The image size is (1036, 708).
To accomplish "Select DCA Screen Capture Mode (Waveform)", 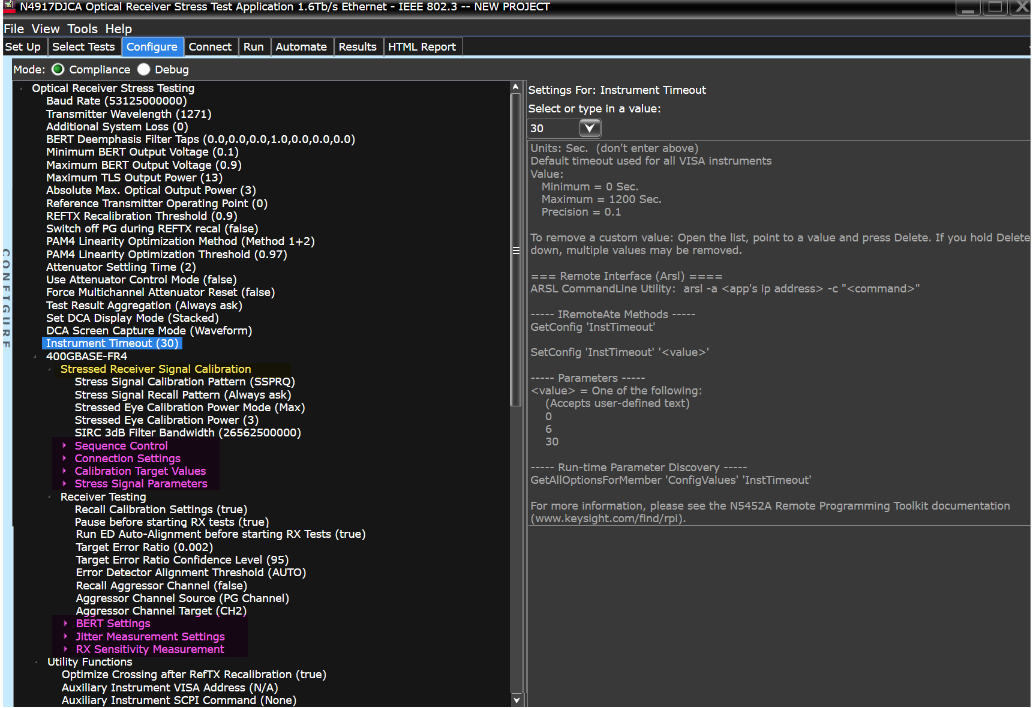I will click(x=149, y=331).
